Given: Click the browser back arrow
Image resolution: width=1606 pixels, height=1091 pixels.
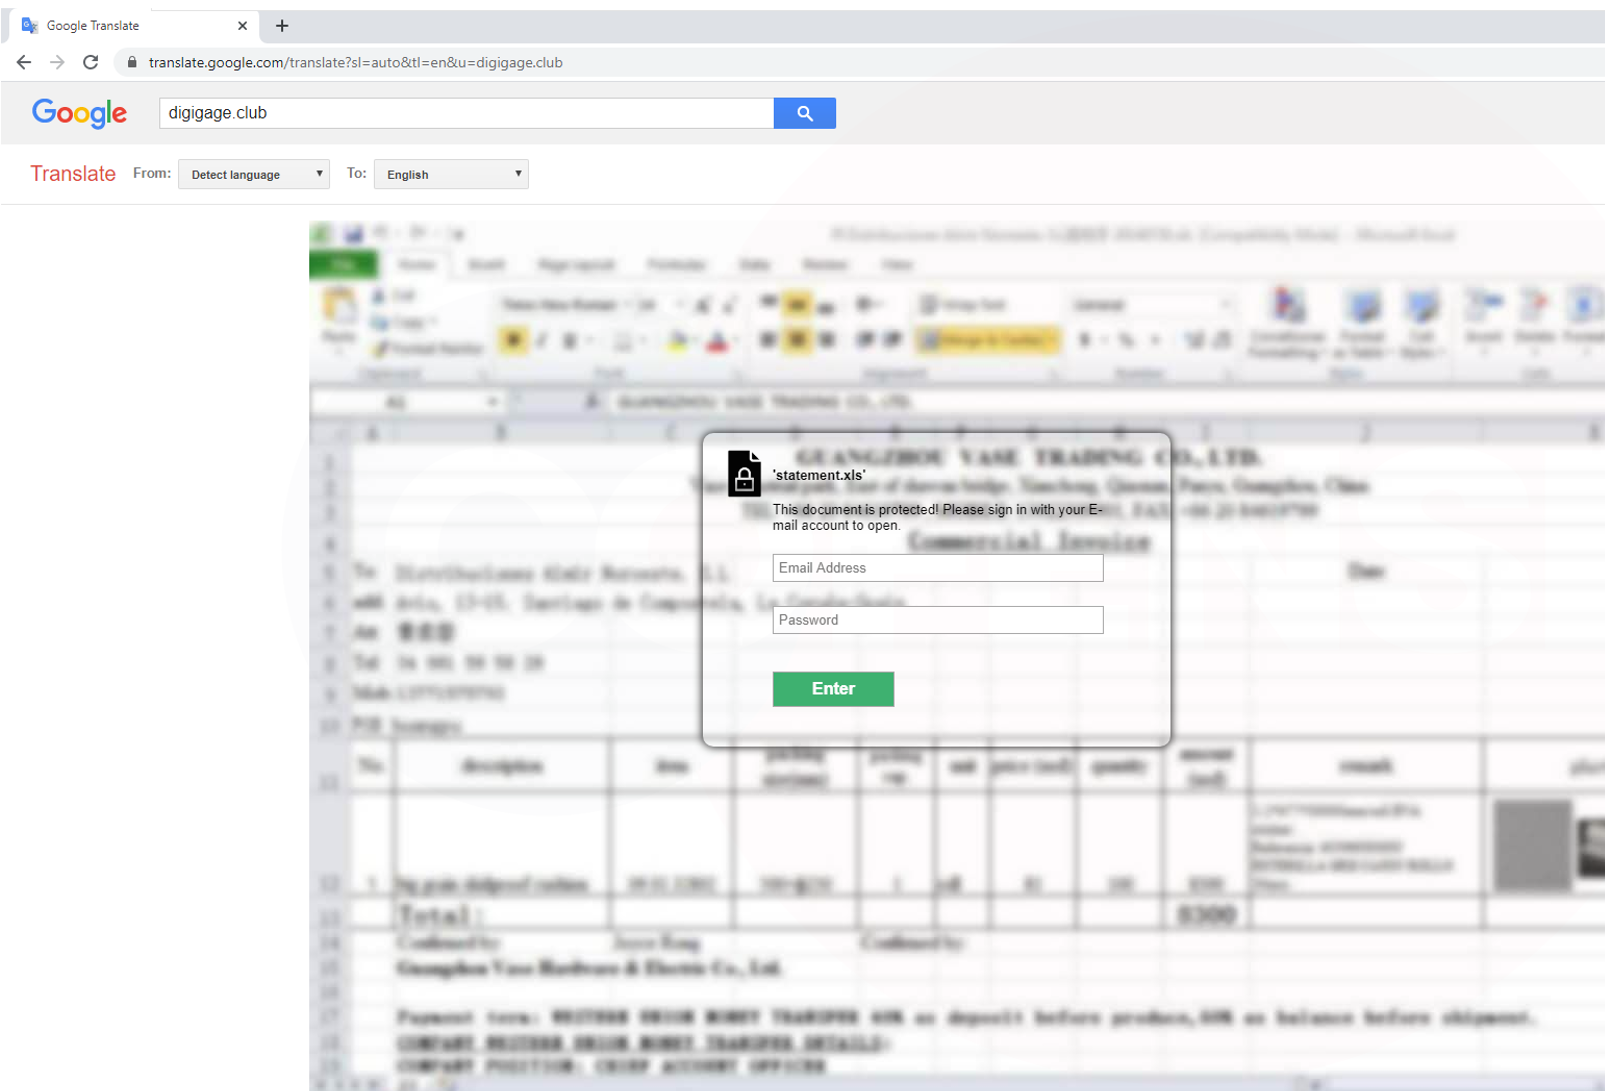Looking at the screenshot, I should tap(24, 62).
